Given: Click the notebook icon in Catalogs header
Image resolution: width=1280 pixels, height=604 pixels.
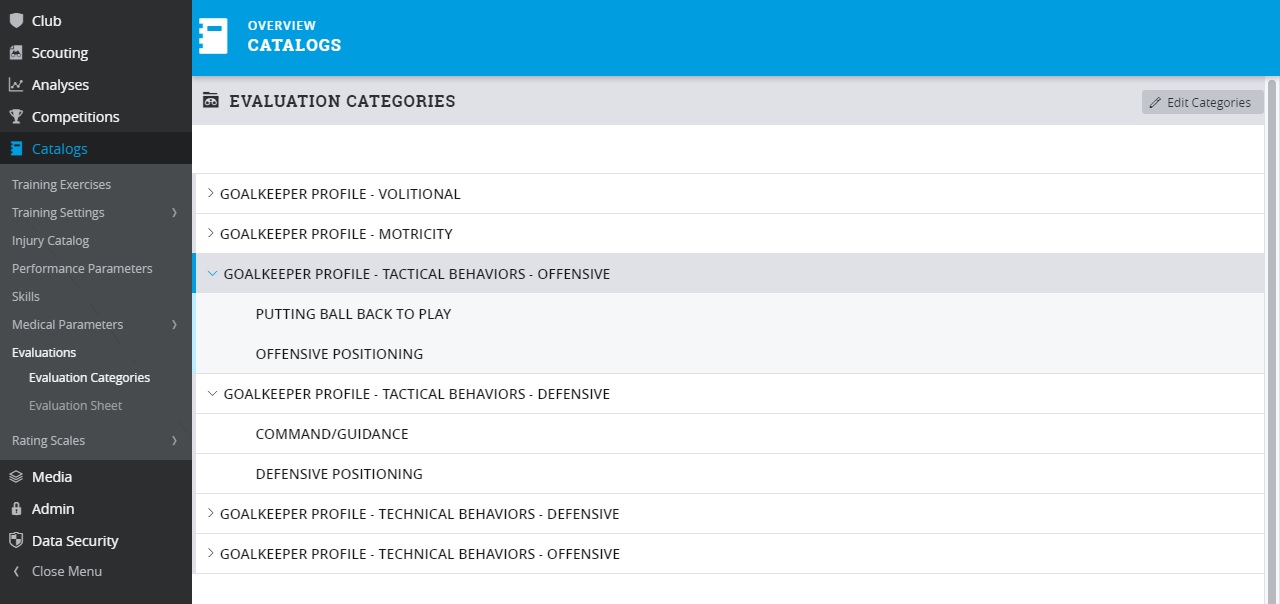Looking at the screenshot, I should [213, 36].
